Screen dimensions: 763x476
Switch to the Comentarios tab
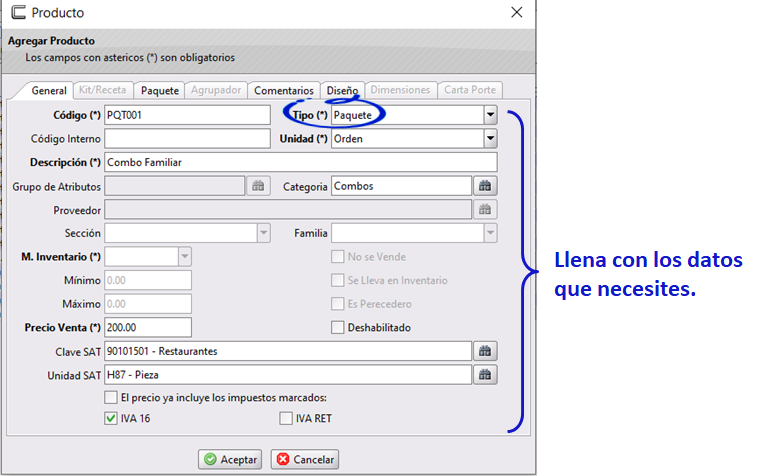[284, 91]
